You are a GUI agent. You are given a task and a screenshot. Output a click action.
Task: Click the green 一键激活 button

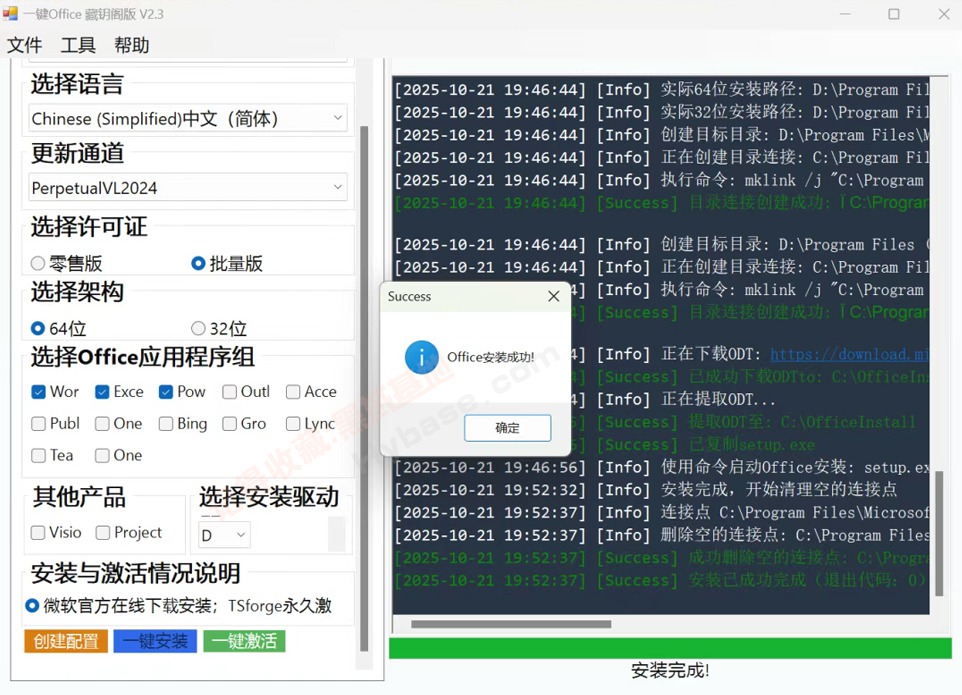pos(244,641)
